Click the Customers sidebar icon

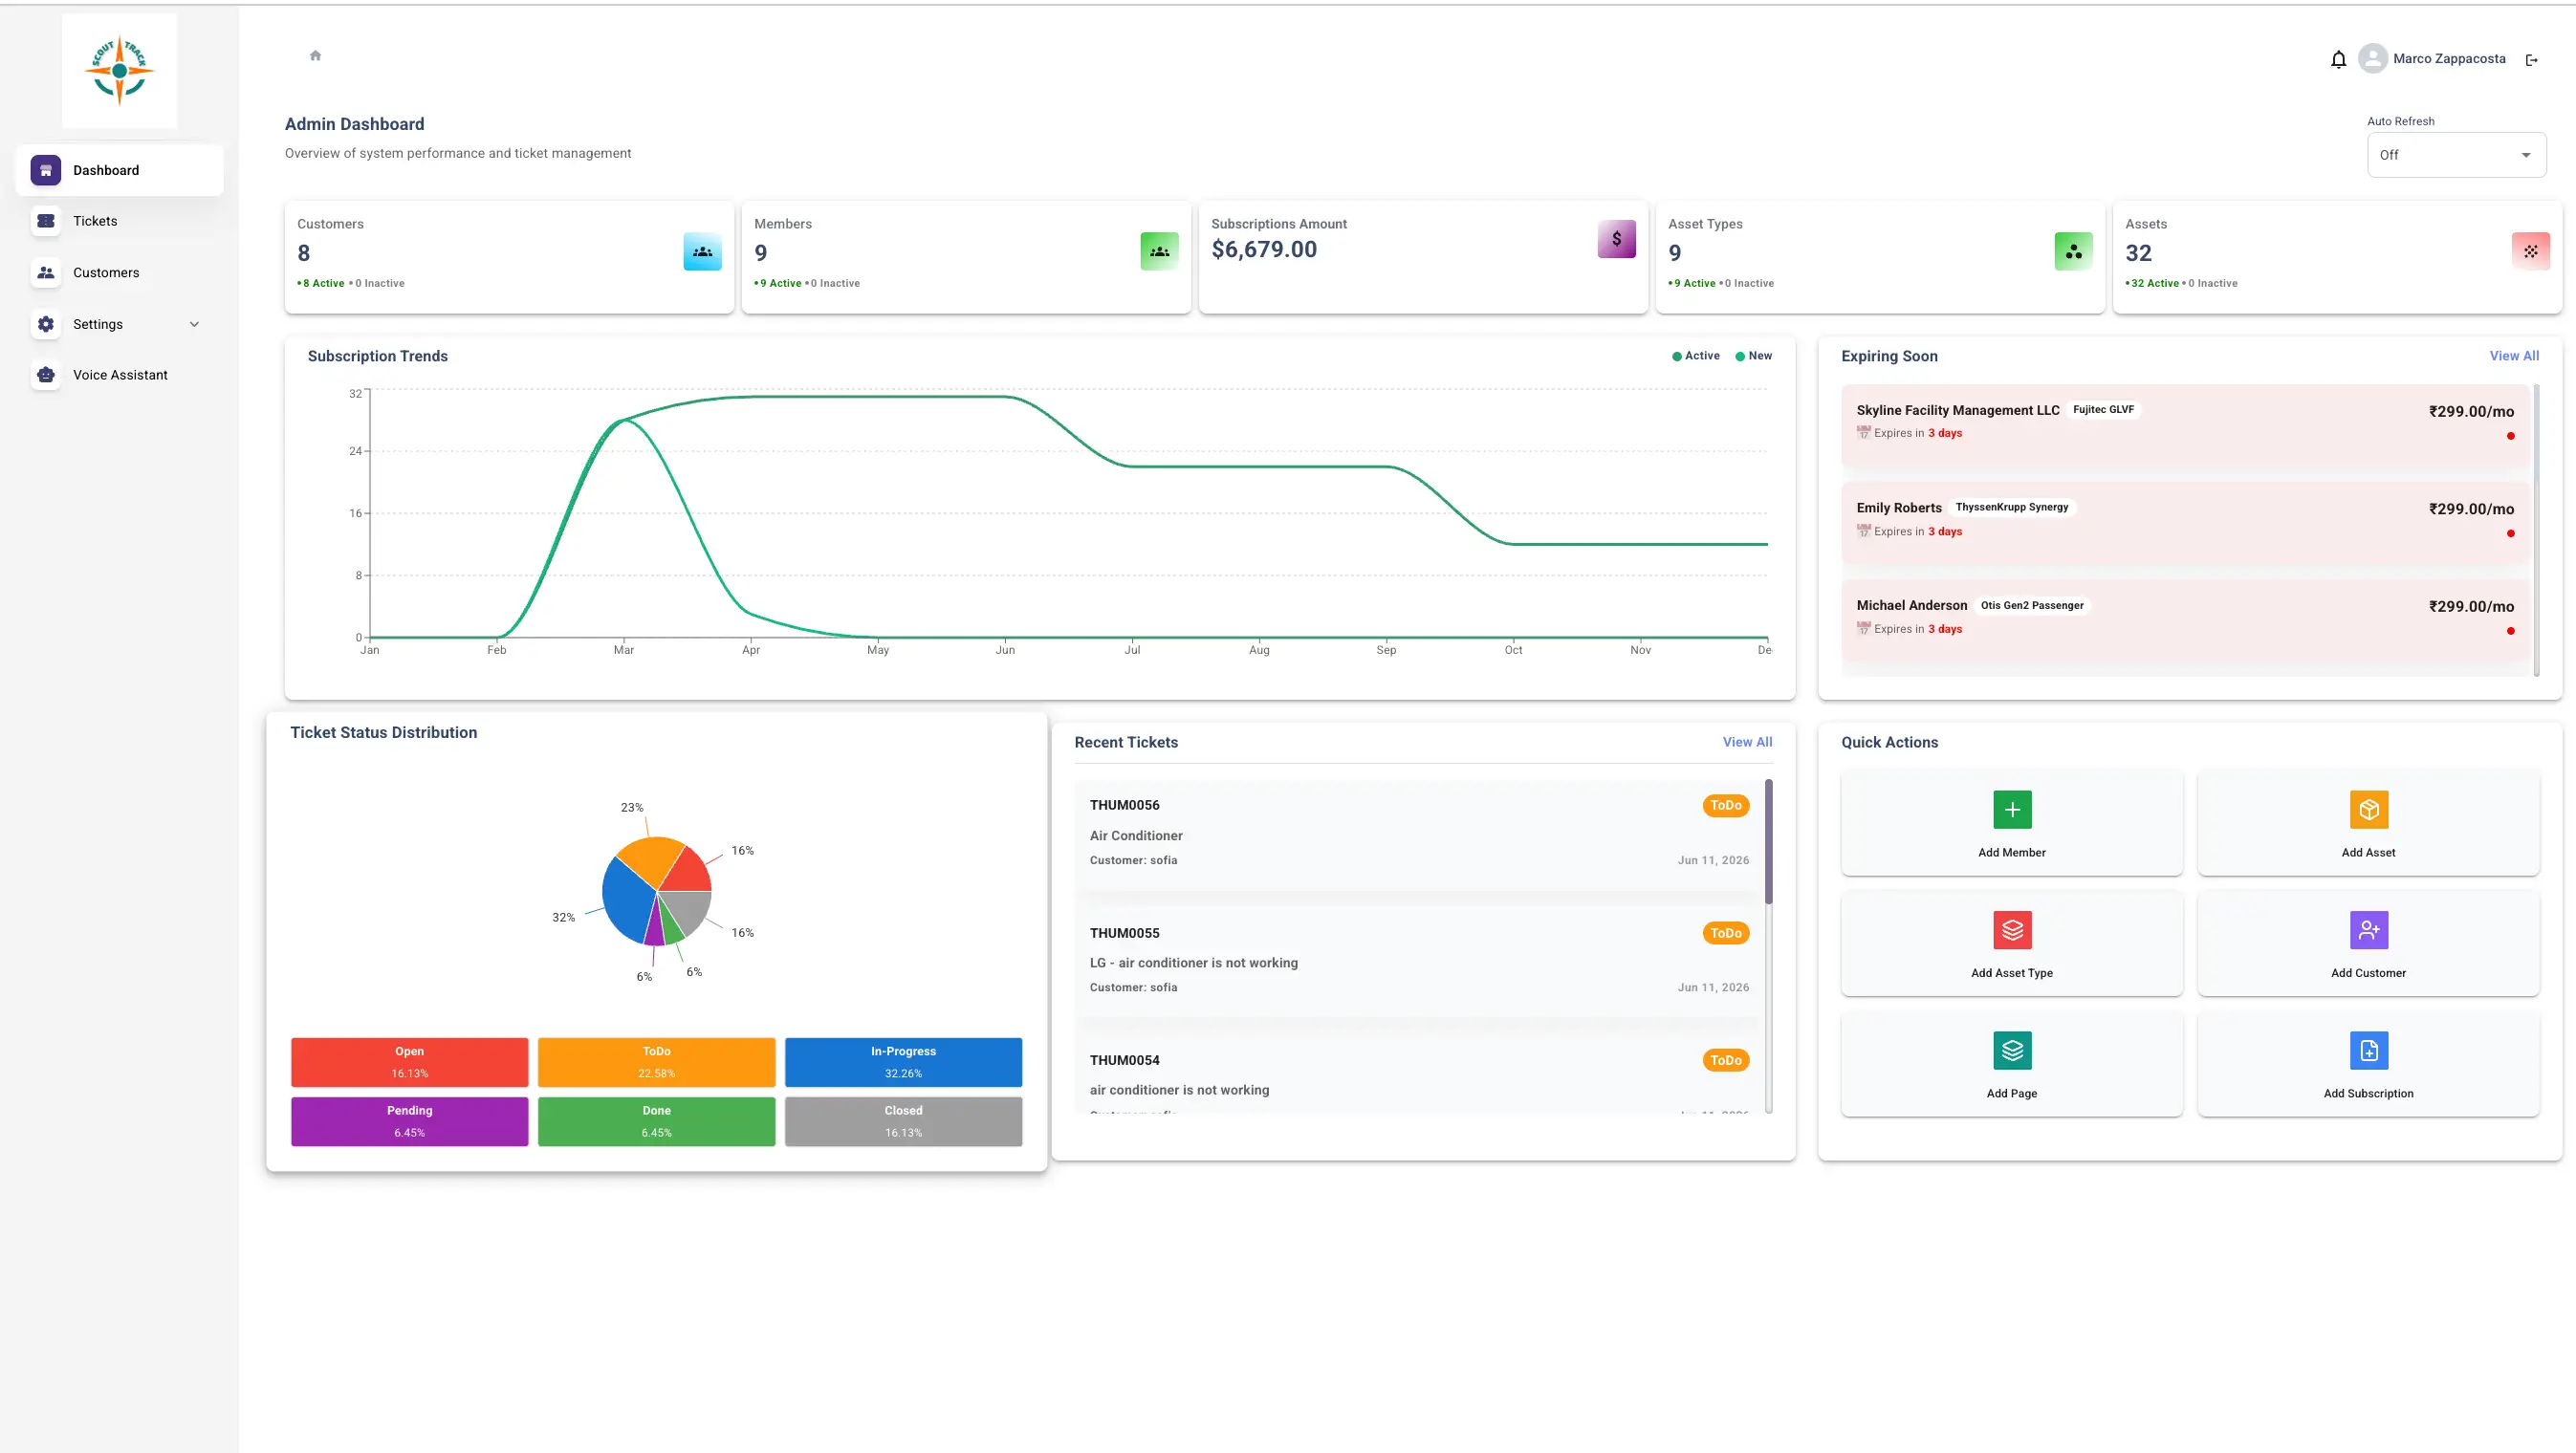click(x=46, y=272)
